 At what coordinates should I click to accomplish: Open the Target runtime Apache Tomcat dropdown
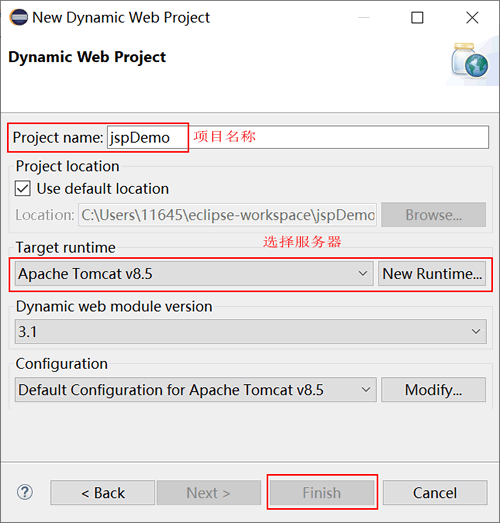[x=194, y=274]
